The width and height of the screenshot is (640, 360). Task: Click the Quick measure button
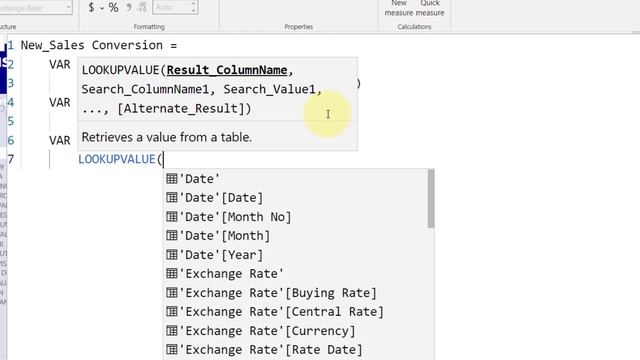tap(430, 8)
